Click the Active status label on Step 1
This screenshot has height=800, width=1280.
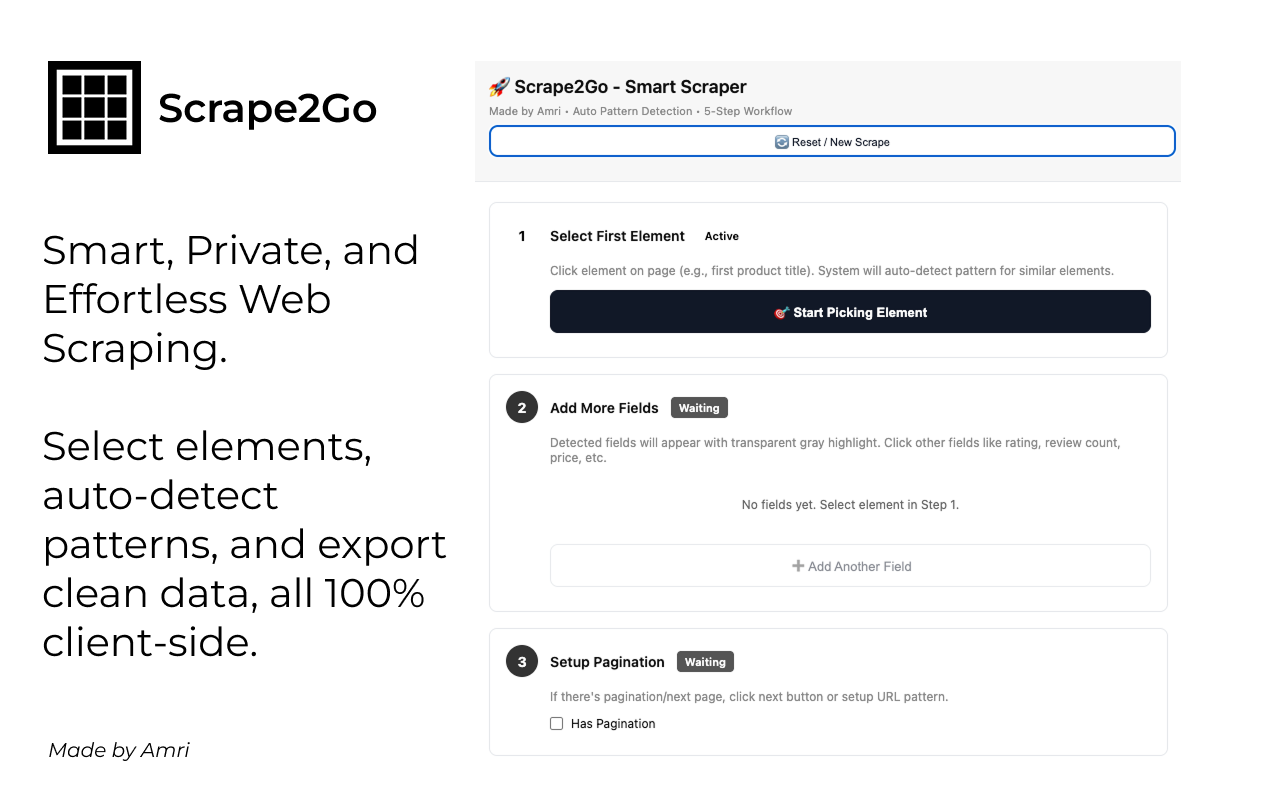pos(721,236)
